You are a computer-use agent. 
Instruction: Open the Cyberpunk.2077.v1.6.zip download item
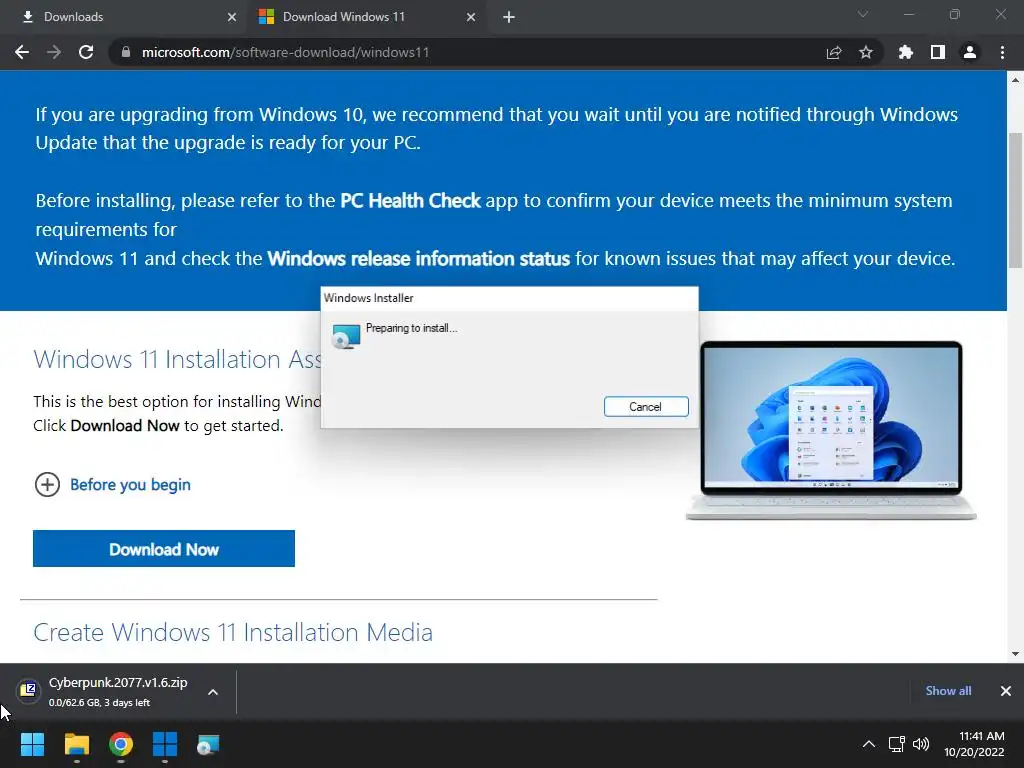pyautogui.click(x=118, y=691)
